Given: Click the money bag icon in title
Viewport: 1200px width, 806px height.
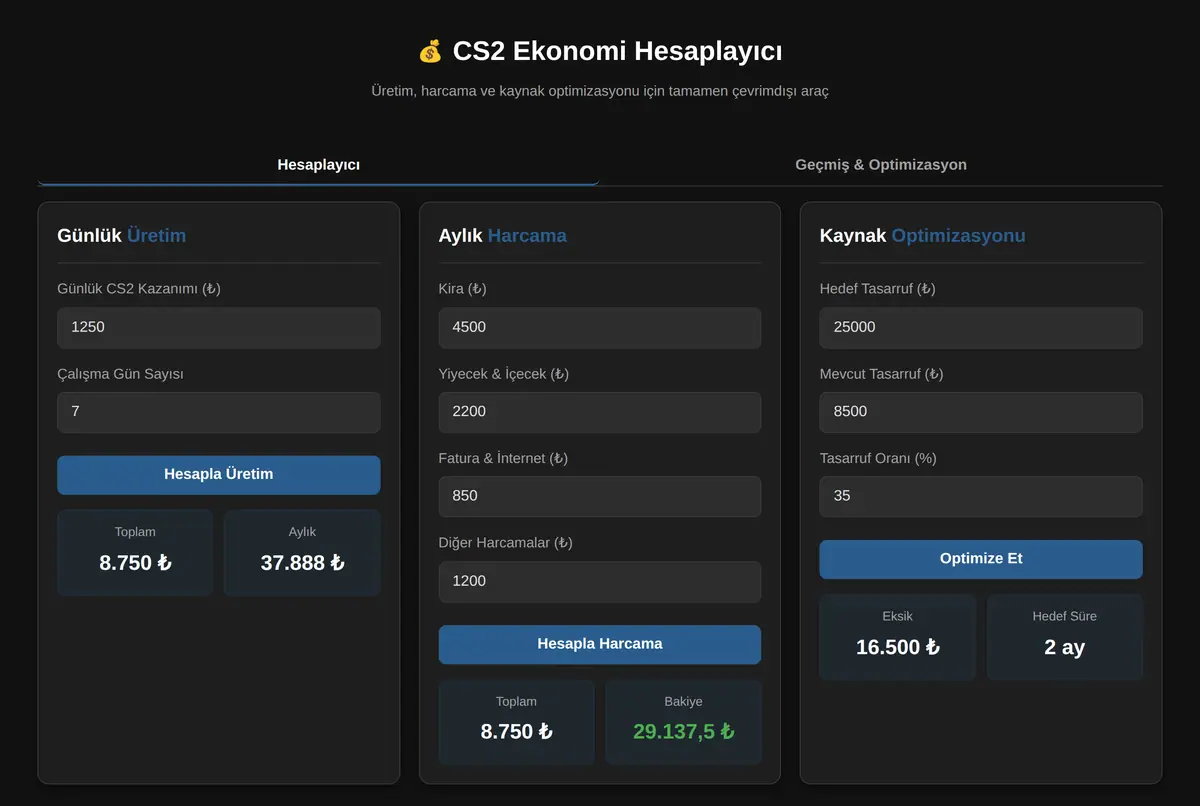Looking at the screenshot, I should click(430, 51).
